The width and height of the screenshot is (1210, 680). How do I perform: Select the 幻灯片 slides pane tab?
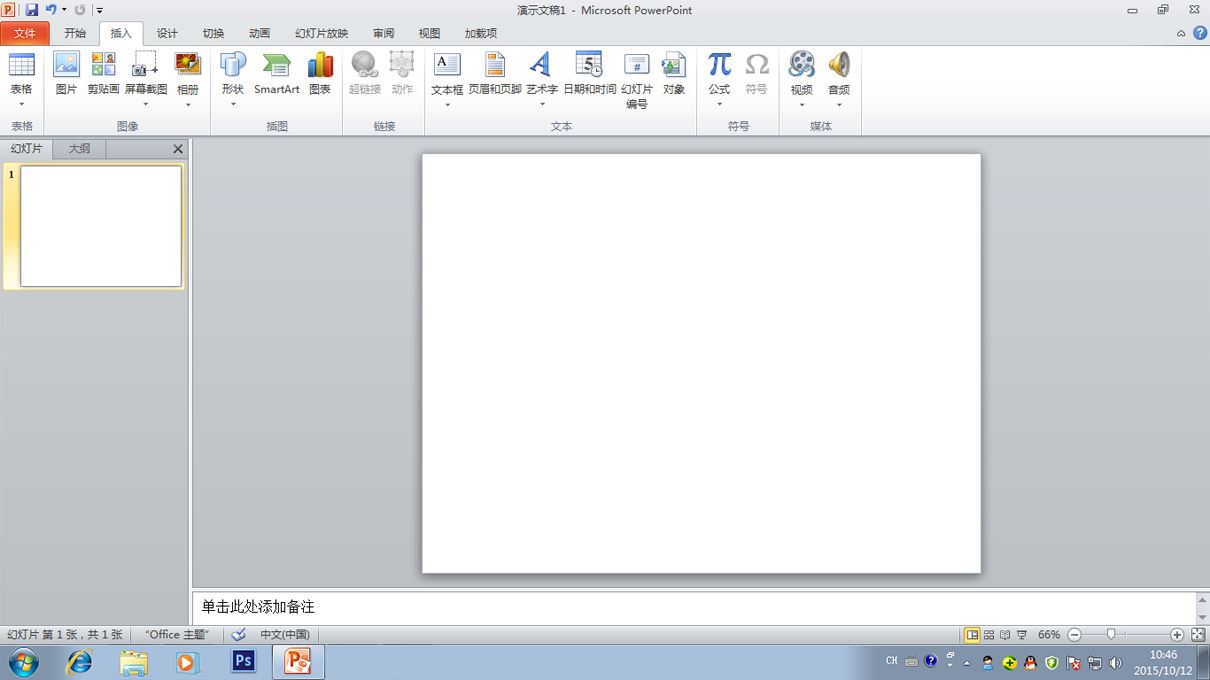point(27,149)
